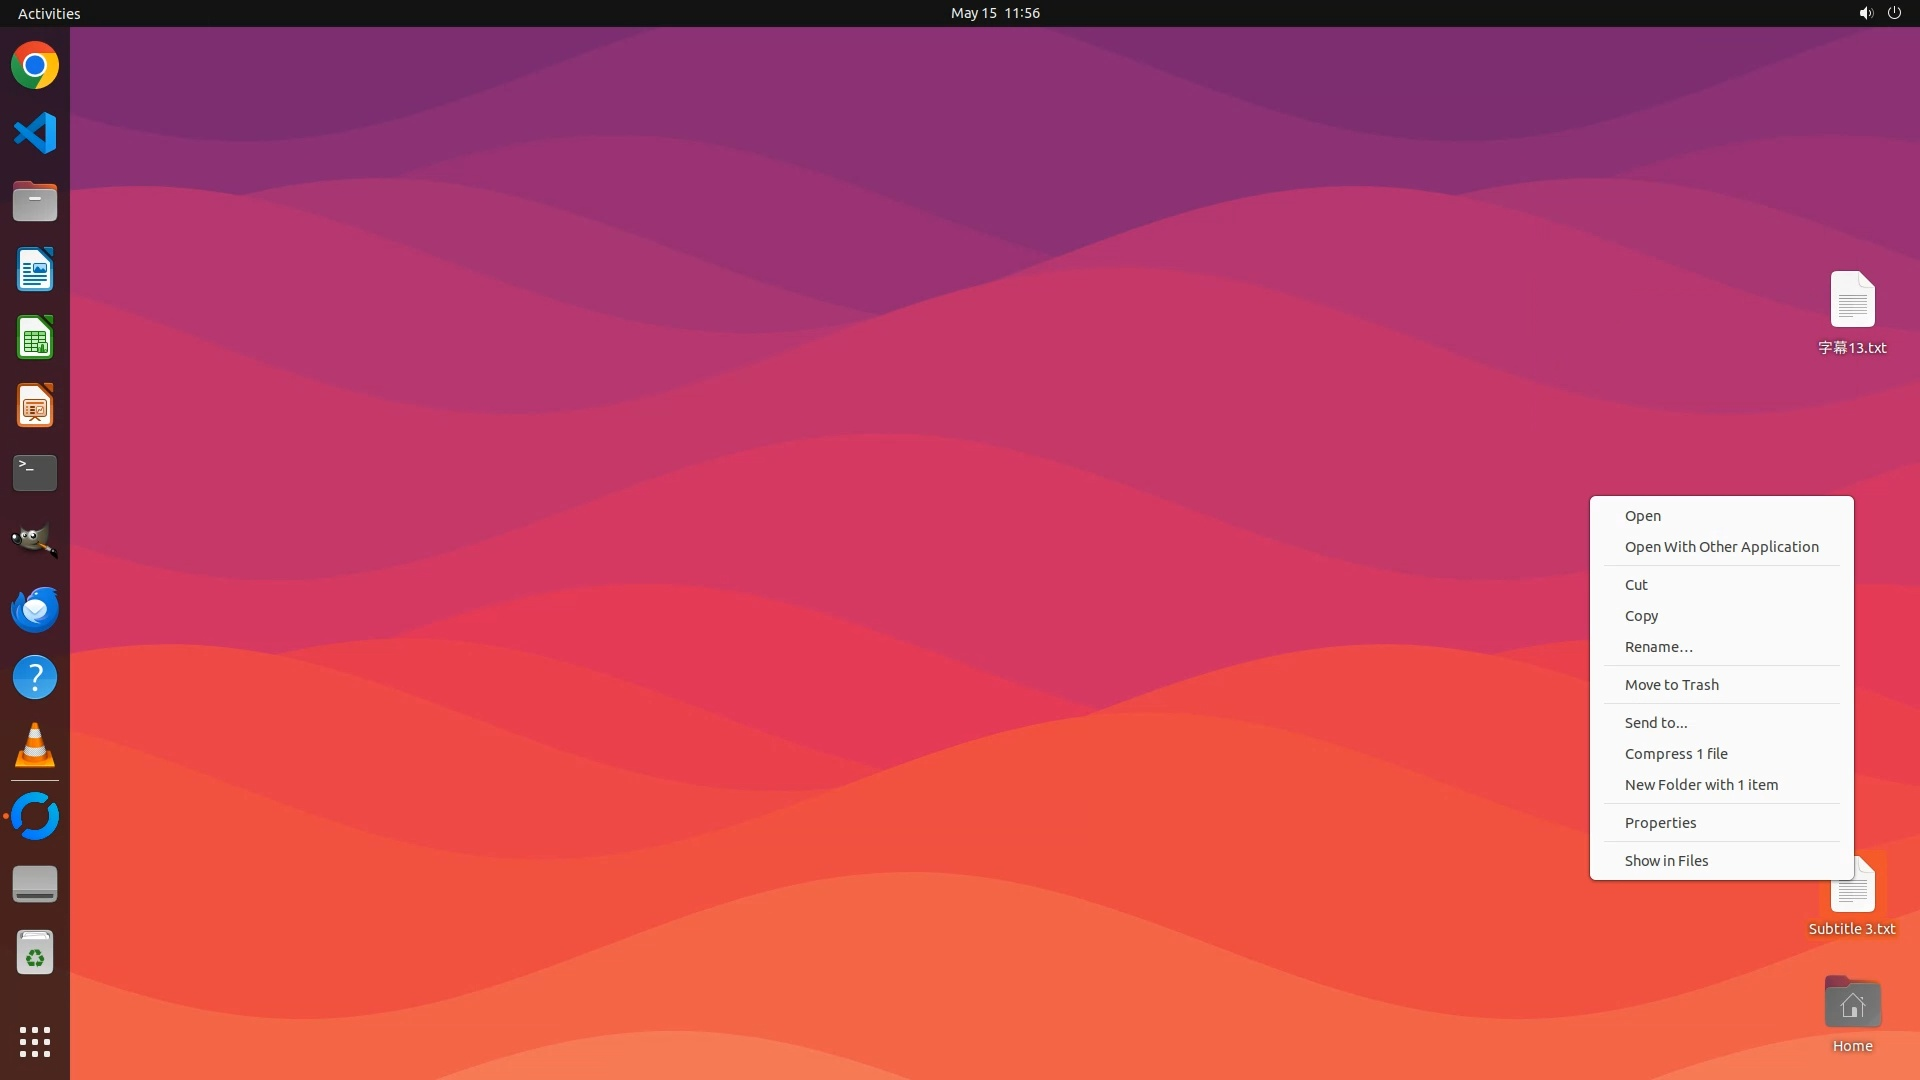
Task: Open GIMP image editor icon
Action: (x=35, y=541)
